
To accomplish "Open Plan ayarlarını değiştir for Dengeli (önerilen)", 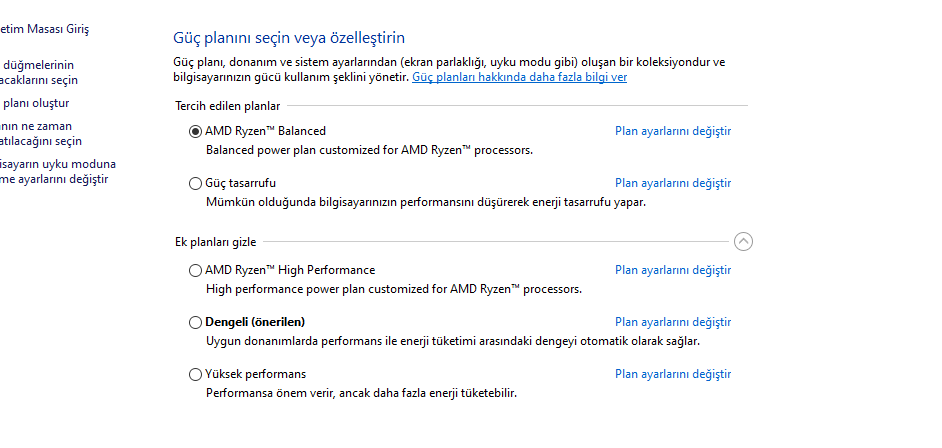I will click(673, 322).
